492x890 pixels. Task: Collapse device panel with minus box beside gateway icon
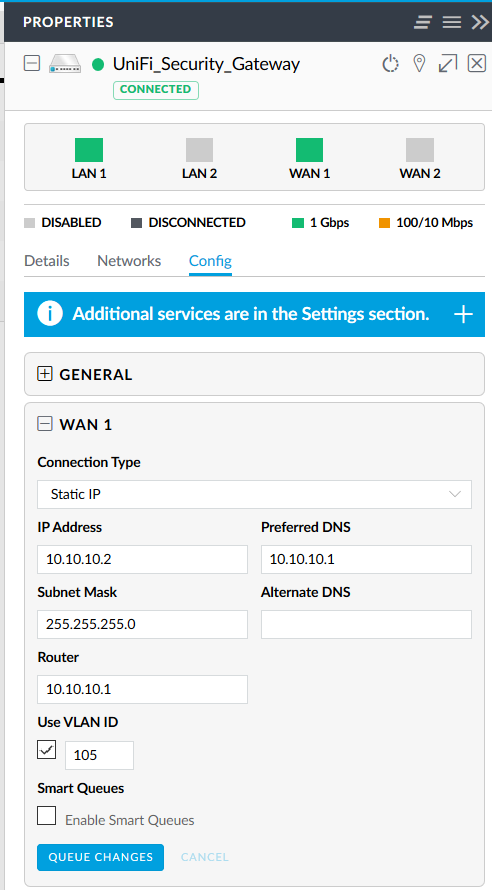point(32,63)
